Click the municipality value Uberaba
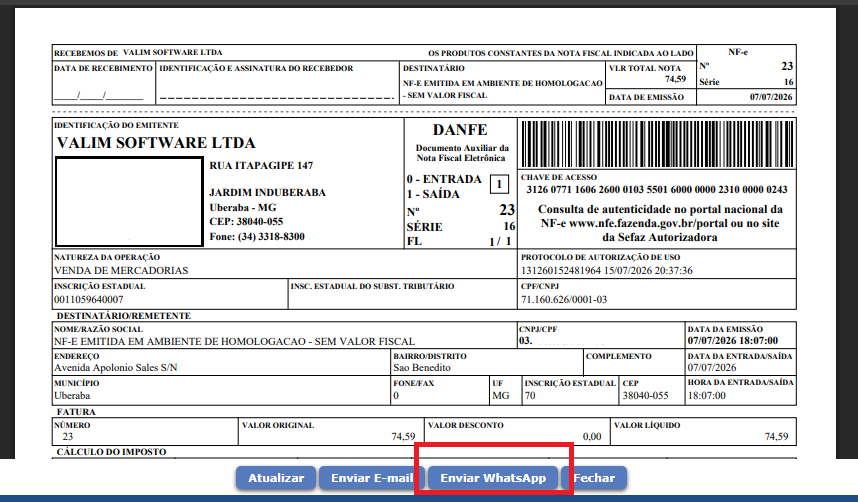Image resolution: width=858 pixels, height=502 pixels. pos(72,395)
